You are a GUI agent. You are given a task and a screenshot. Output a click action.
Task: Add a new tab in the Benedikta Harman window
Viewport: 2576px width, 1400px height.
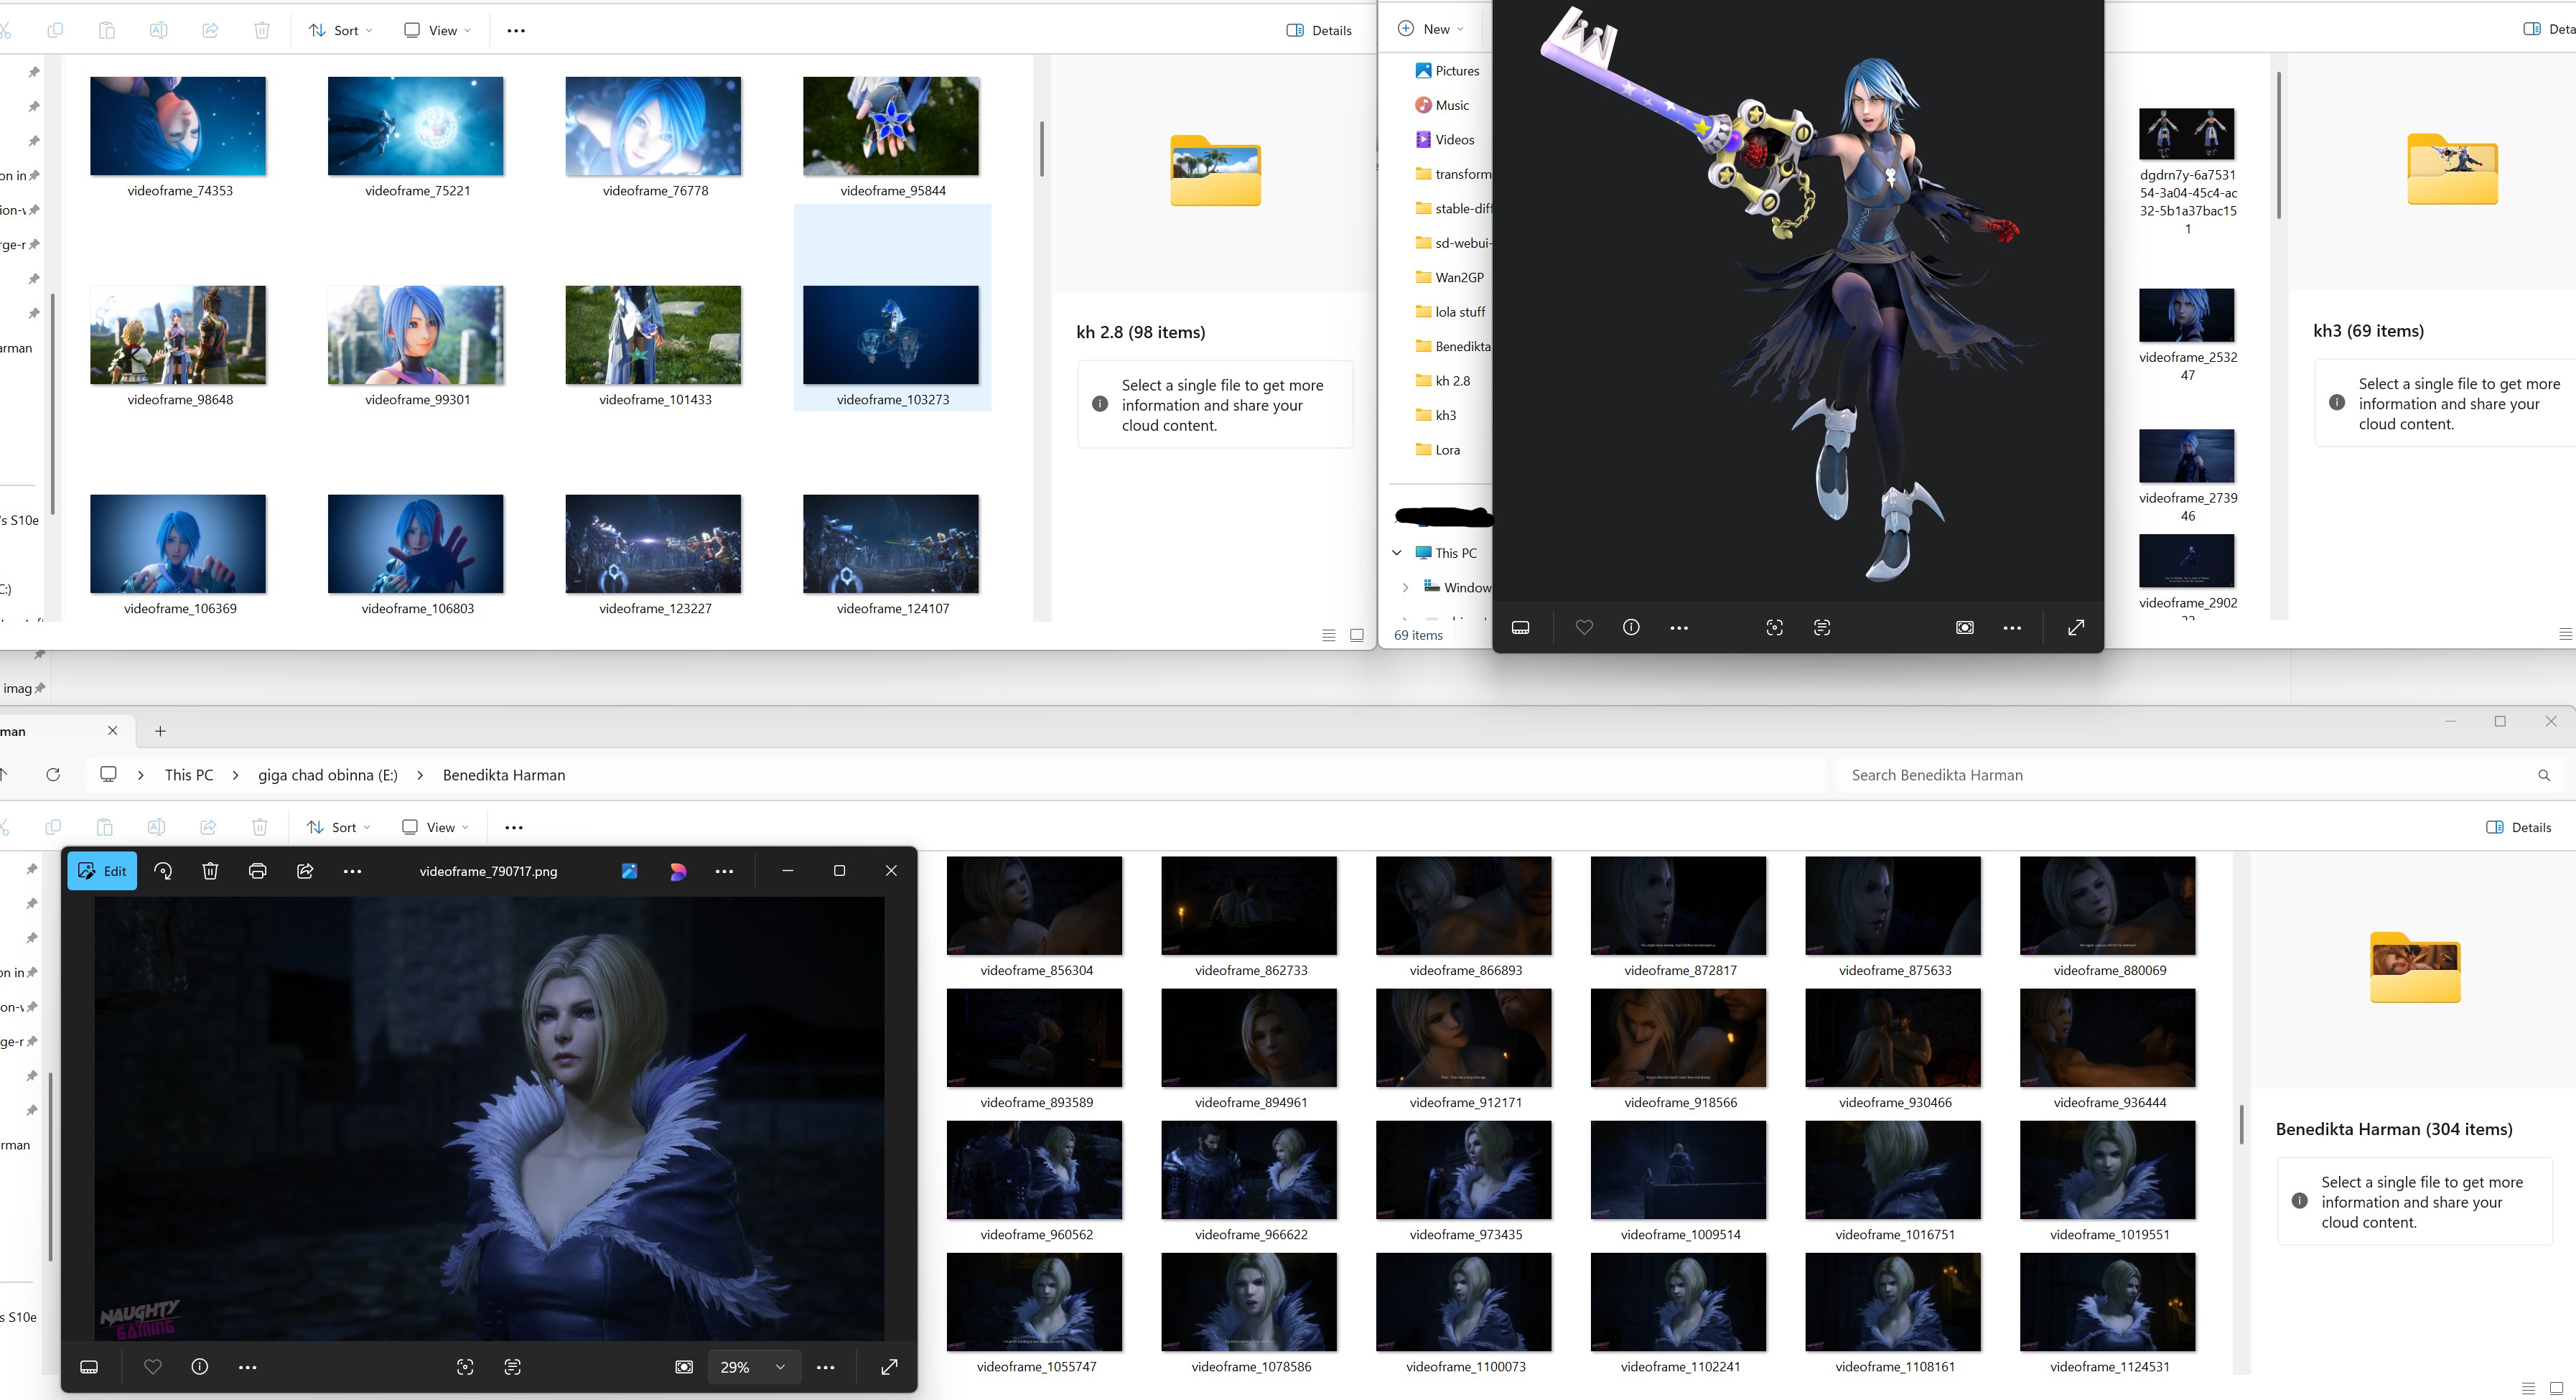pyautogui.click(x=160, y=731)
